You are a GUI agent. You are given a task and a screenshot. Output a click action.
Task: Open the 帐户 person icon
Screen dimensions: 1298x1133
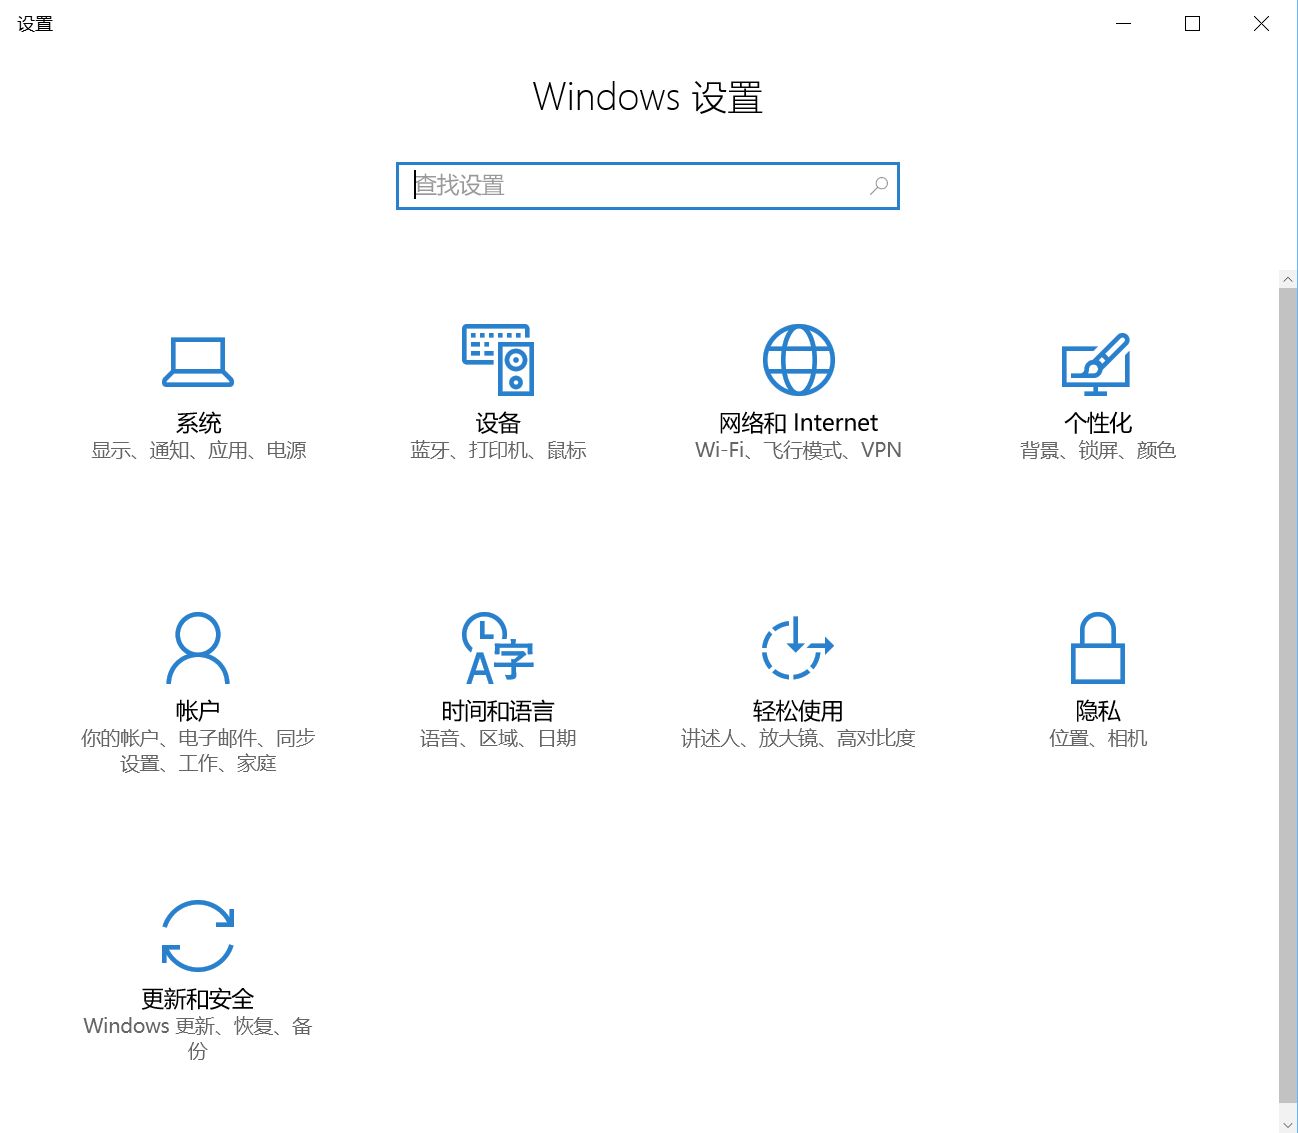tap(198, 648)
